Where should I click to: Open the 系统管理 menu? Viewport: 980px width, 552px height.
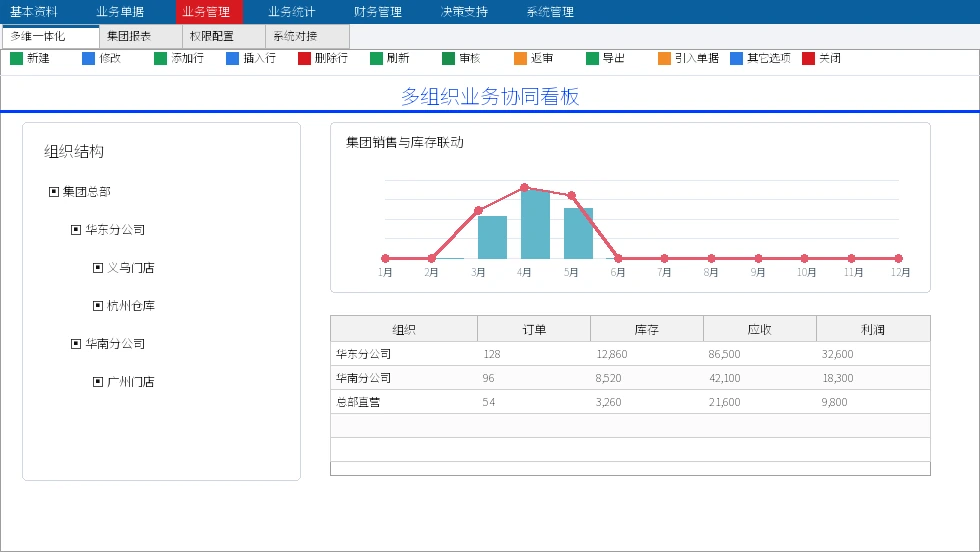point(551,12)
